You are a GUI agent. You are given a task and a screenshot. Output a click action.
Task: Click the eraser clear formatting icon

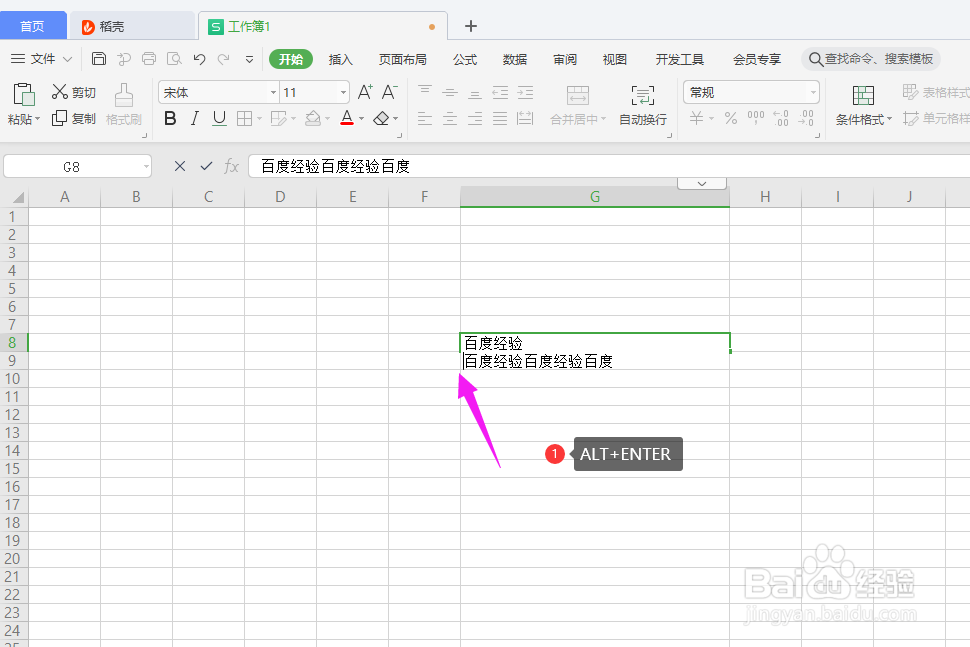382,118
